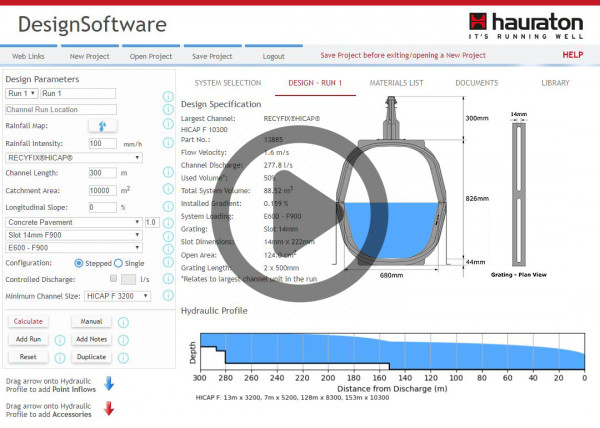Click Longitudinal Slope input field
This screenshot has height=428, width=600.
(103, 207)
